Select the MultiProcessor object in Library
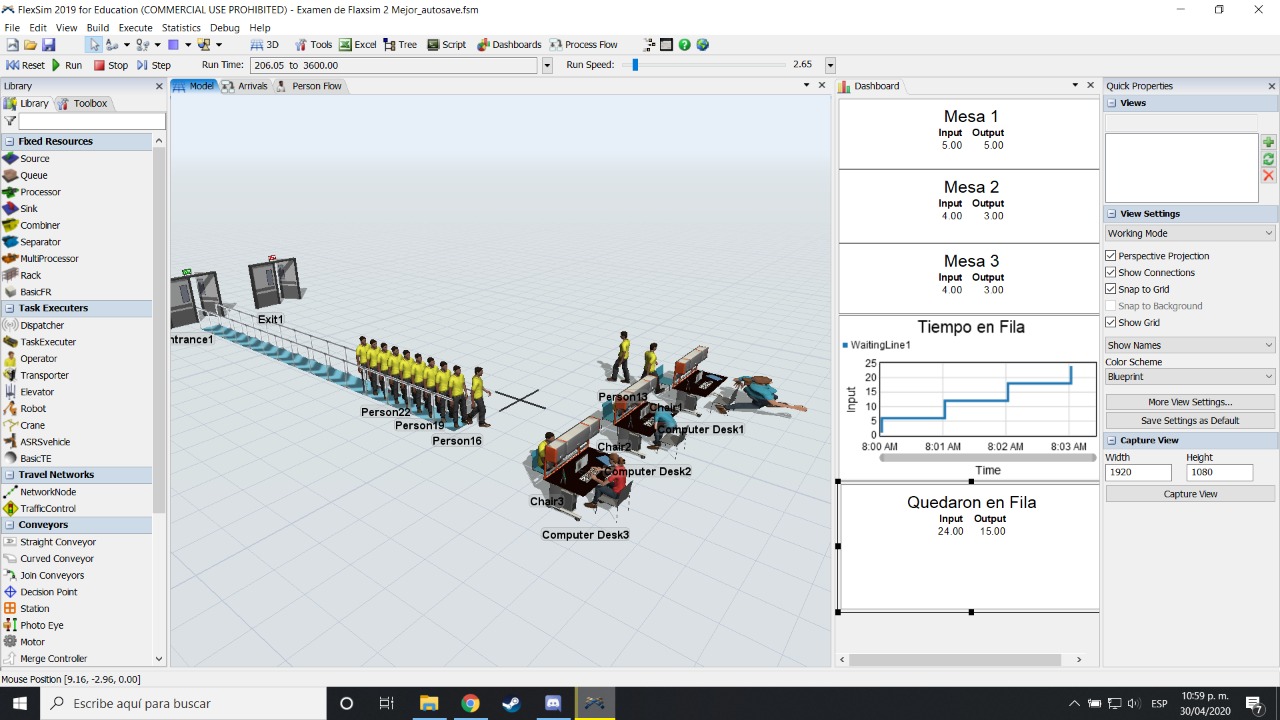Screen dimensions: 1280x720 (x=49, y=259)
